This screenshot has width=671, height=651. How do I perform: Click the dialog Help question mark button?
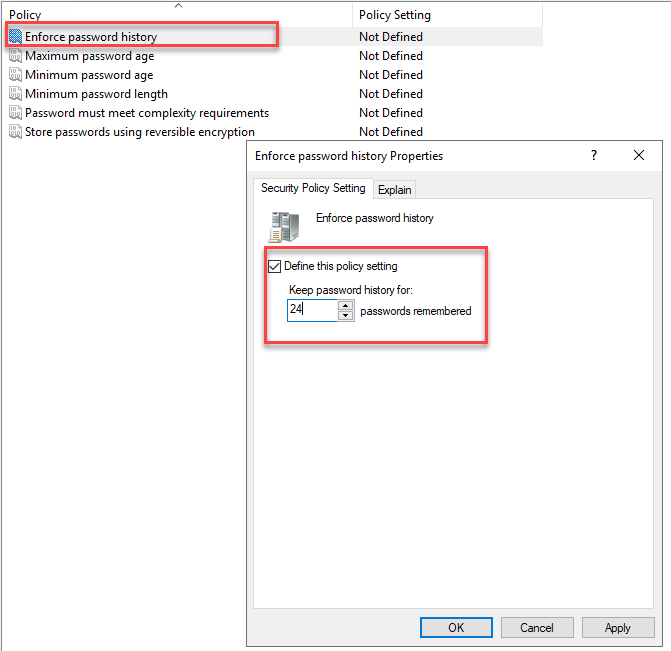(x=593, y=156)
